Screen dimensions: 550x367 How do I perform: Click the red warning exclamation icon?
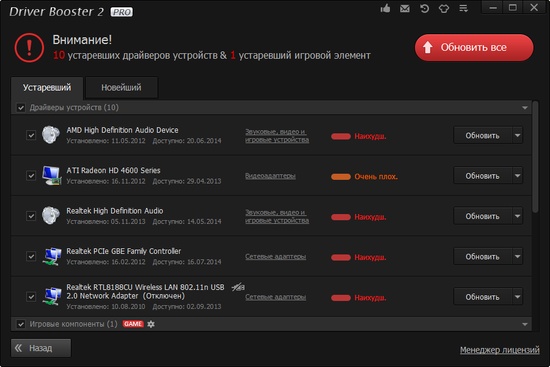29,48
